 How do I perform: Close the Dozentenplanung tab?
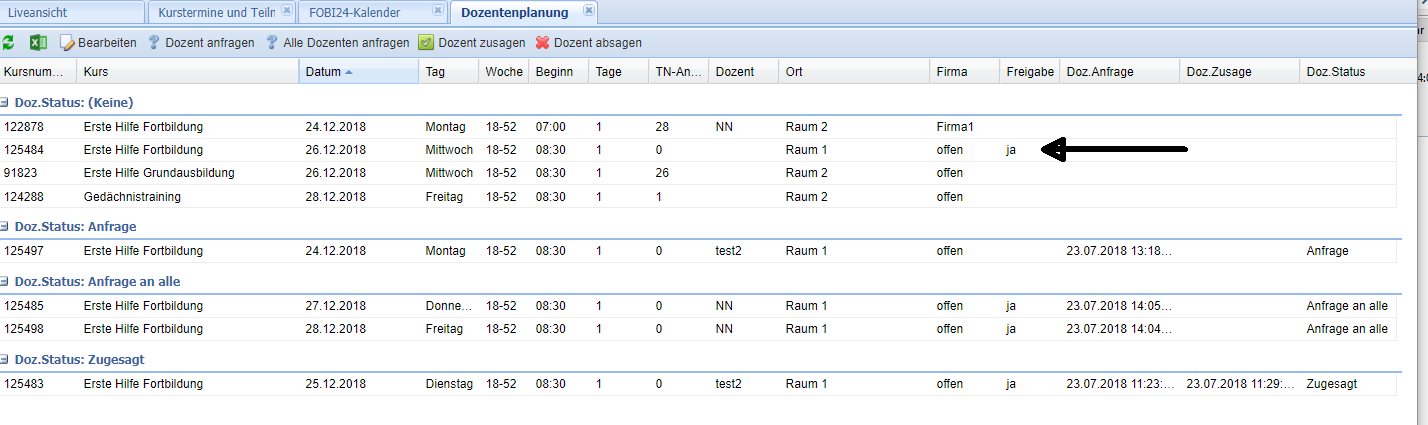coord(588,10)
